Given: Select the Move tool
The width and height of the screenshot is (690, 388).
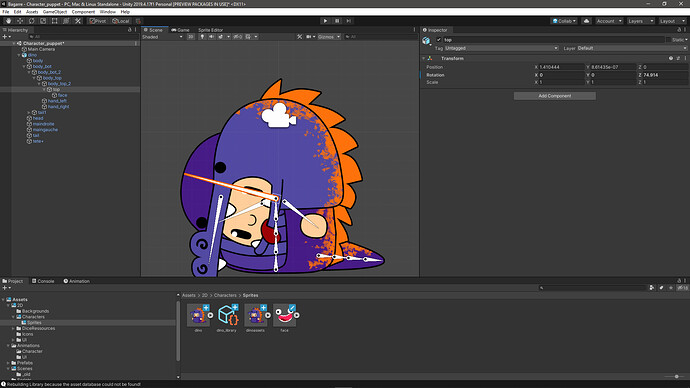Looking at the screenshot, I should [x=20, y=21].
